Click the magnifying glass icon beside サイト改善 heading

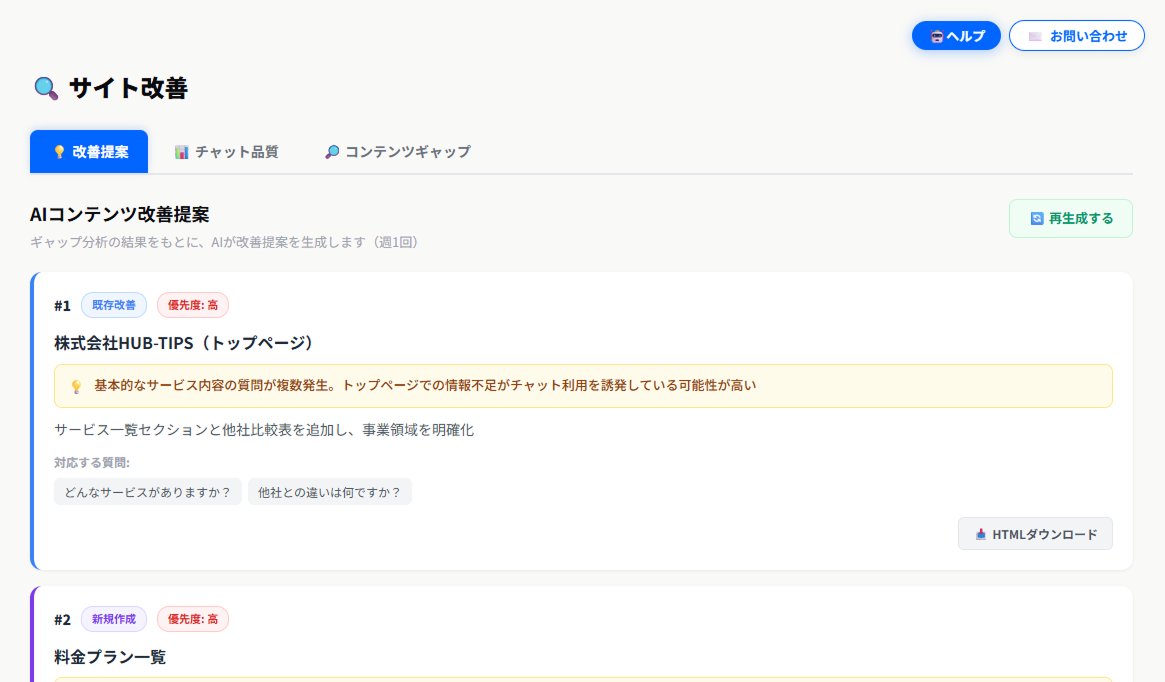43,88
